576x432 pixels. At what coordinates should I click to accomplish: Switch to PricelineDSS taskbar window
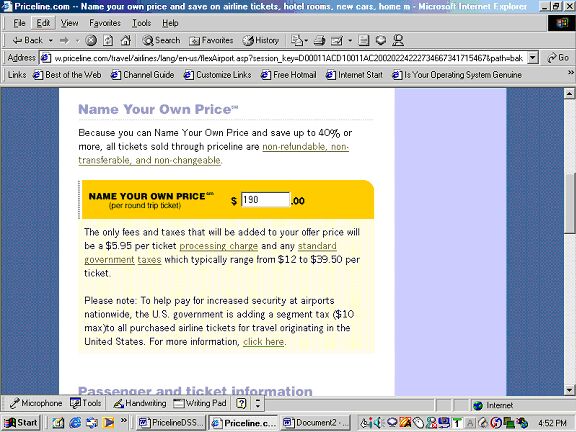point(170,423)
